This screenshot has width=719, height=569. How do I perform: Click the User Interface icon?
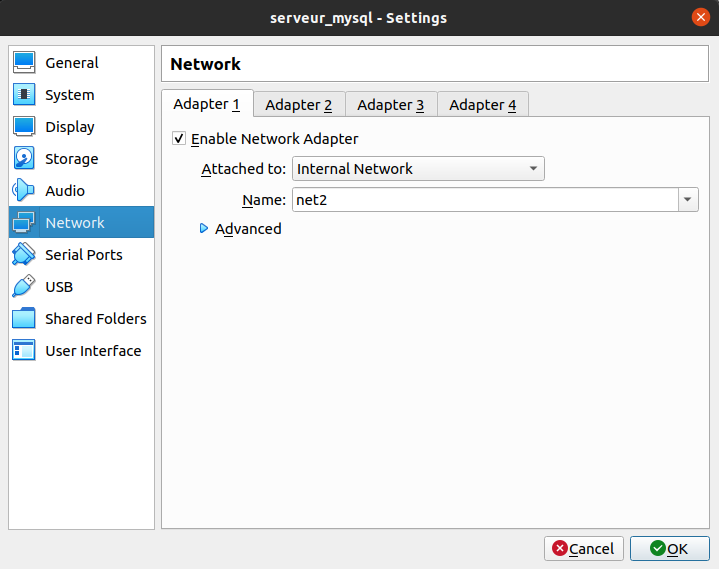(25, 351)
